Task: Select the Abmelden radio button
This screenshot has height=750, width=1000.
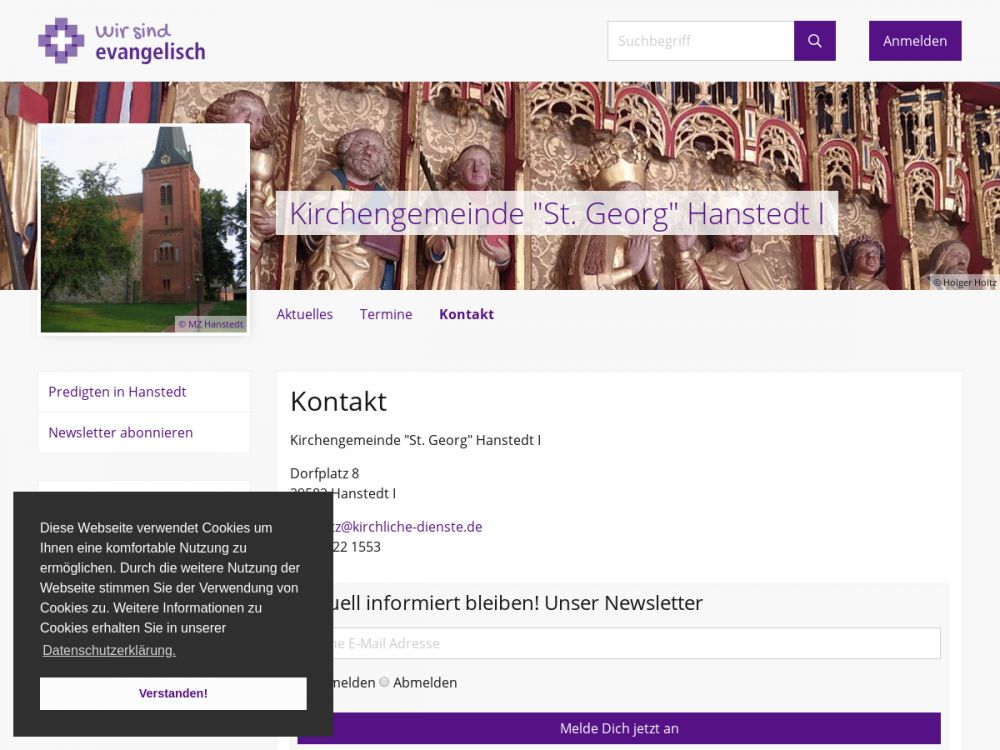Action: 385,683
